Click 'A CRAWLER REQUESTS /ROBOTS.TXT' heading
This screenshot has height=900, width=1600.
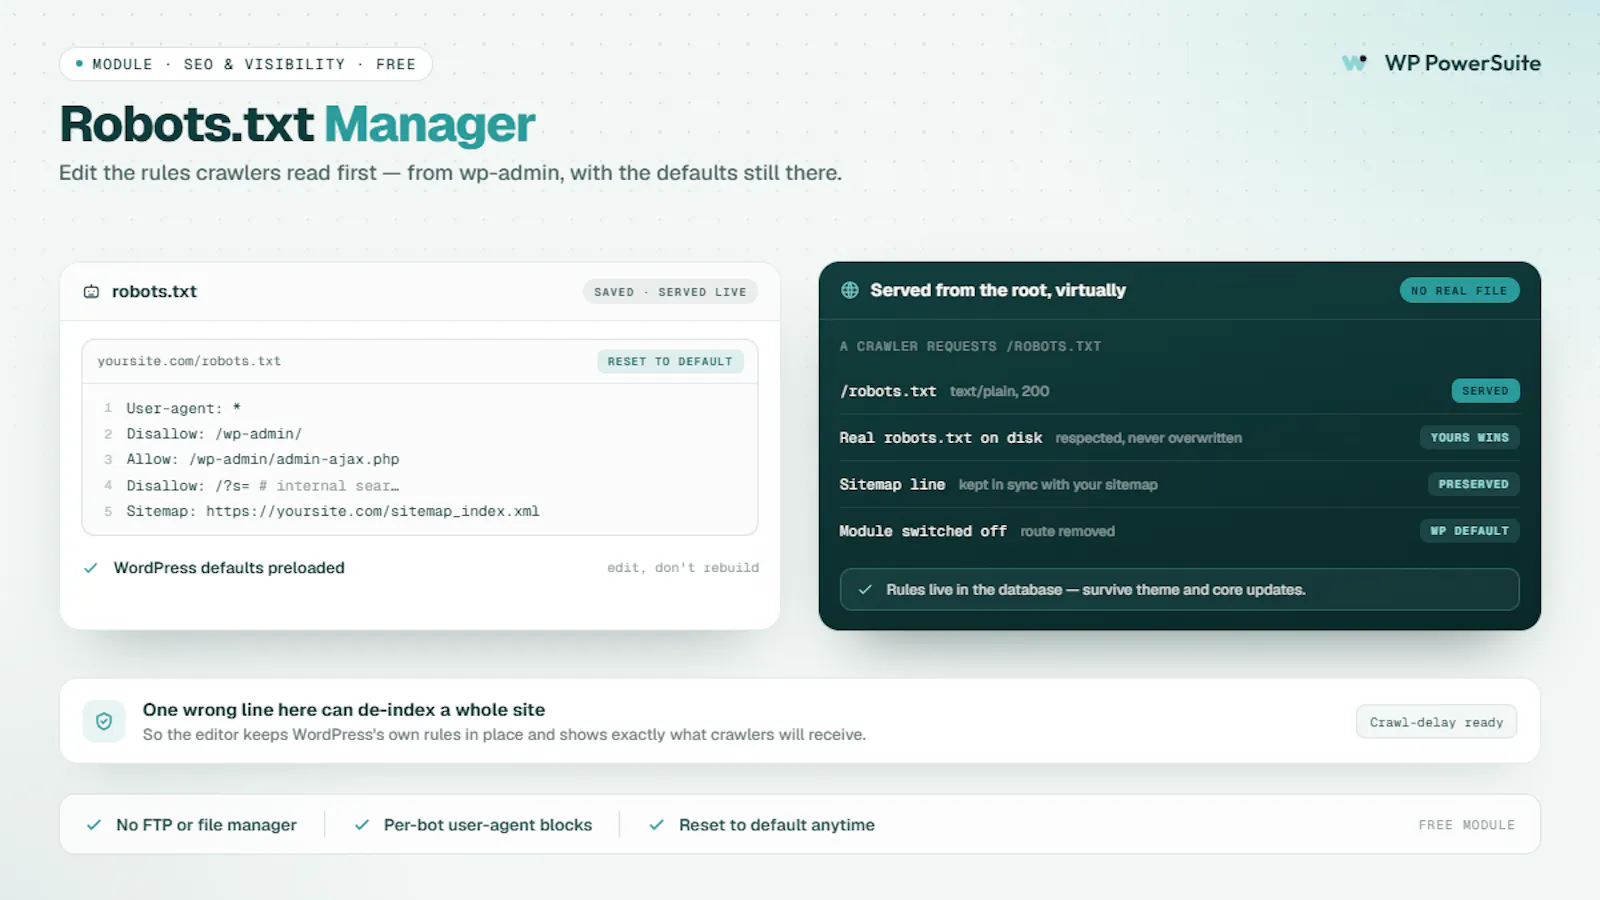(970, 346)
